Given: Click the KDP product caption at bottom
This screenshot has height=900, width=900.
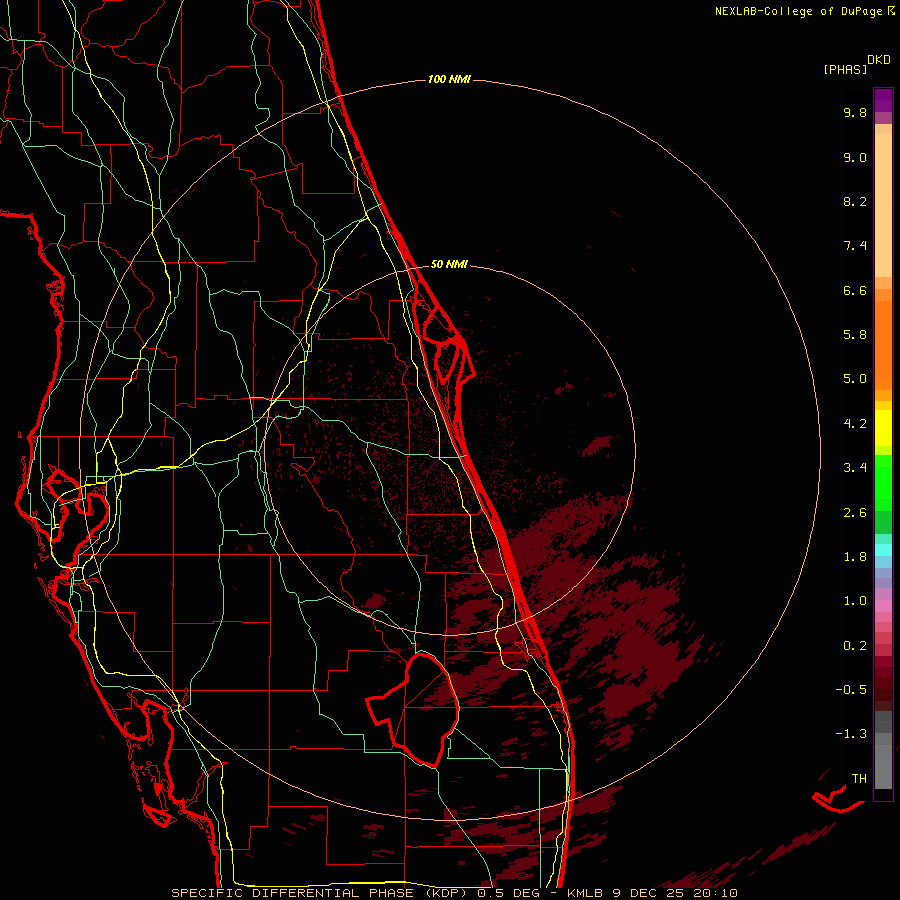Looking at the screenshot, I should (454, 893).
